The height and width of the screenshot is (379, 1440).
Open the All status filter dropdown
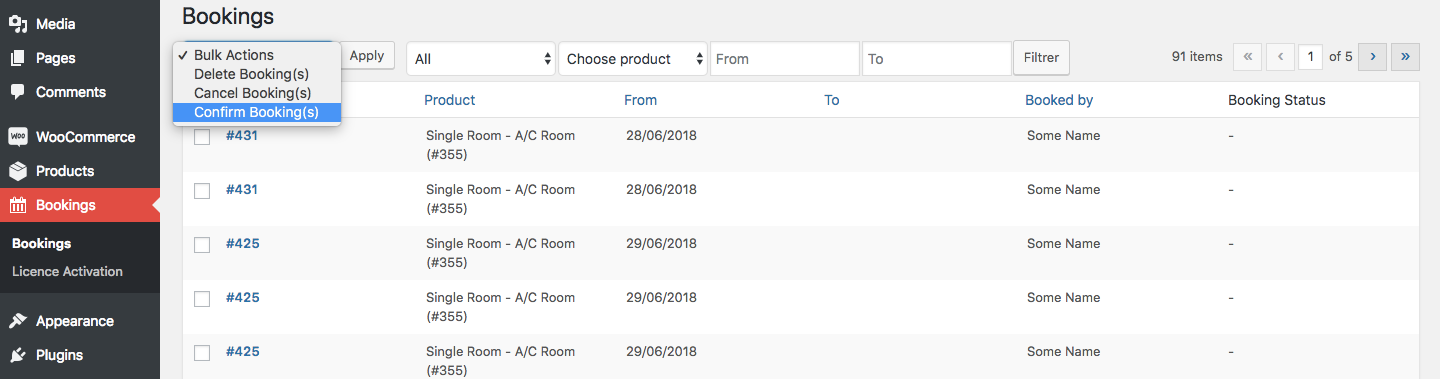(481, 59)
